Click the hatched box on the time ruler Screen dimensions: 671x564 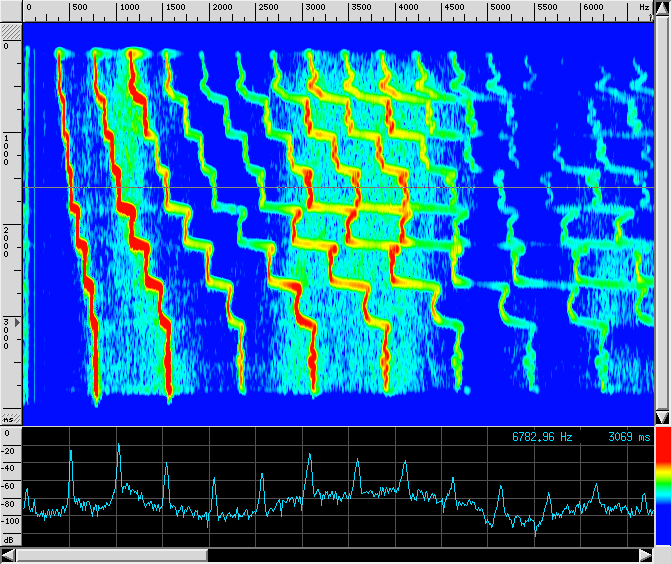11,31
